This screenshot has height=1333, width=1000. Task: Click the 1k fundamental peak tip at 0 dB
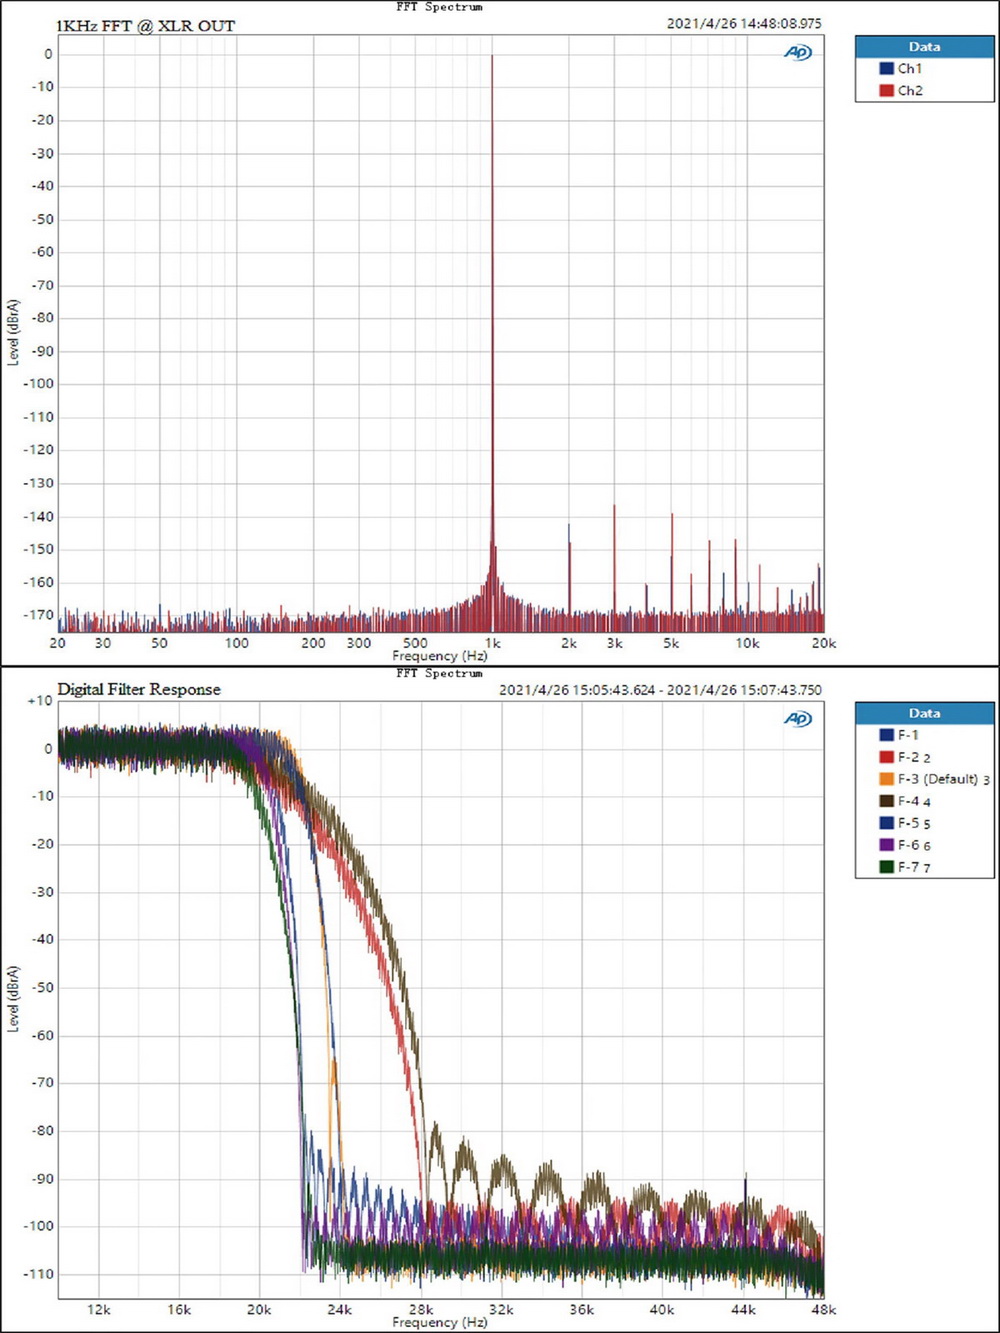(492, 56)
